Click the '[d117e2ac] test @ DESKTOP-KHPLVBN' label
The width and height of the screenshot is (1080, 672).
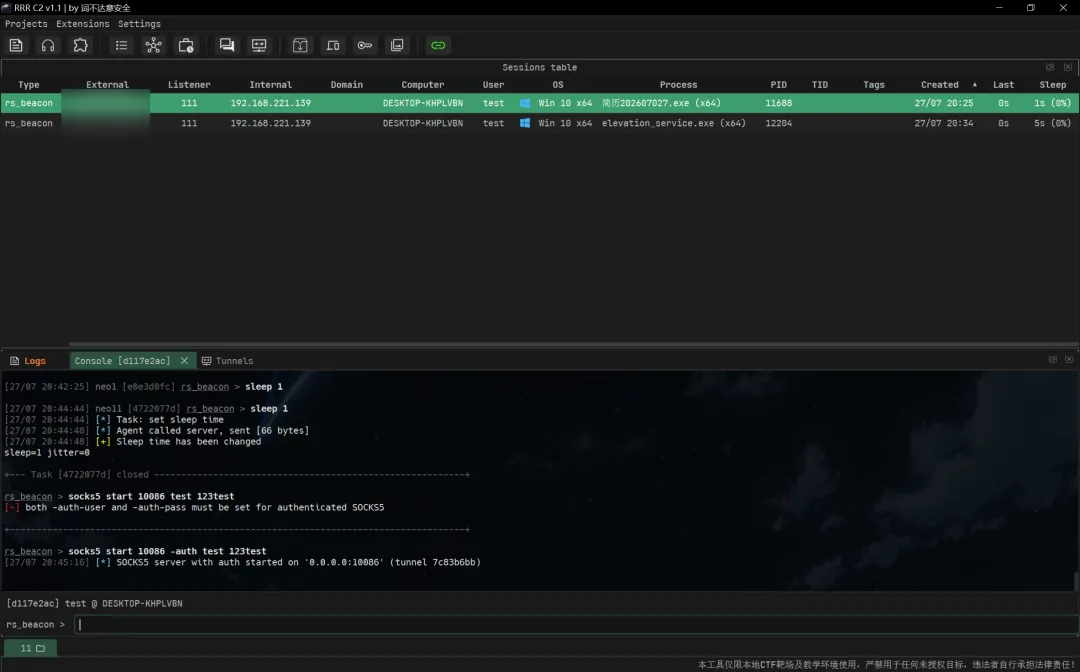pos(94,603)
